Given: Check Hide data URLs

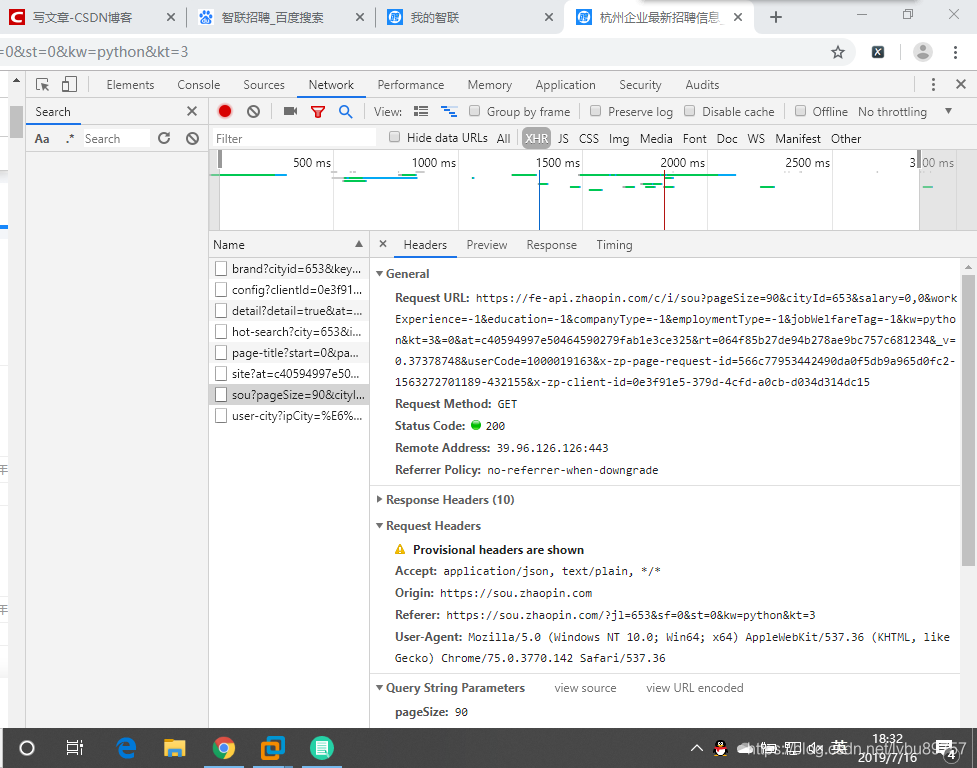Looking at the screenshot, I should [394, 137].
